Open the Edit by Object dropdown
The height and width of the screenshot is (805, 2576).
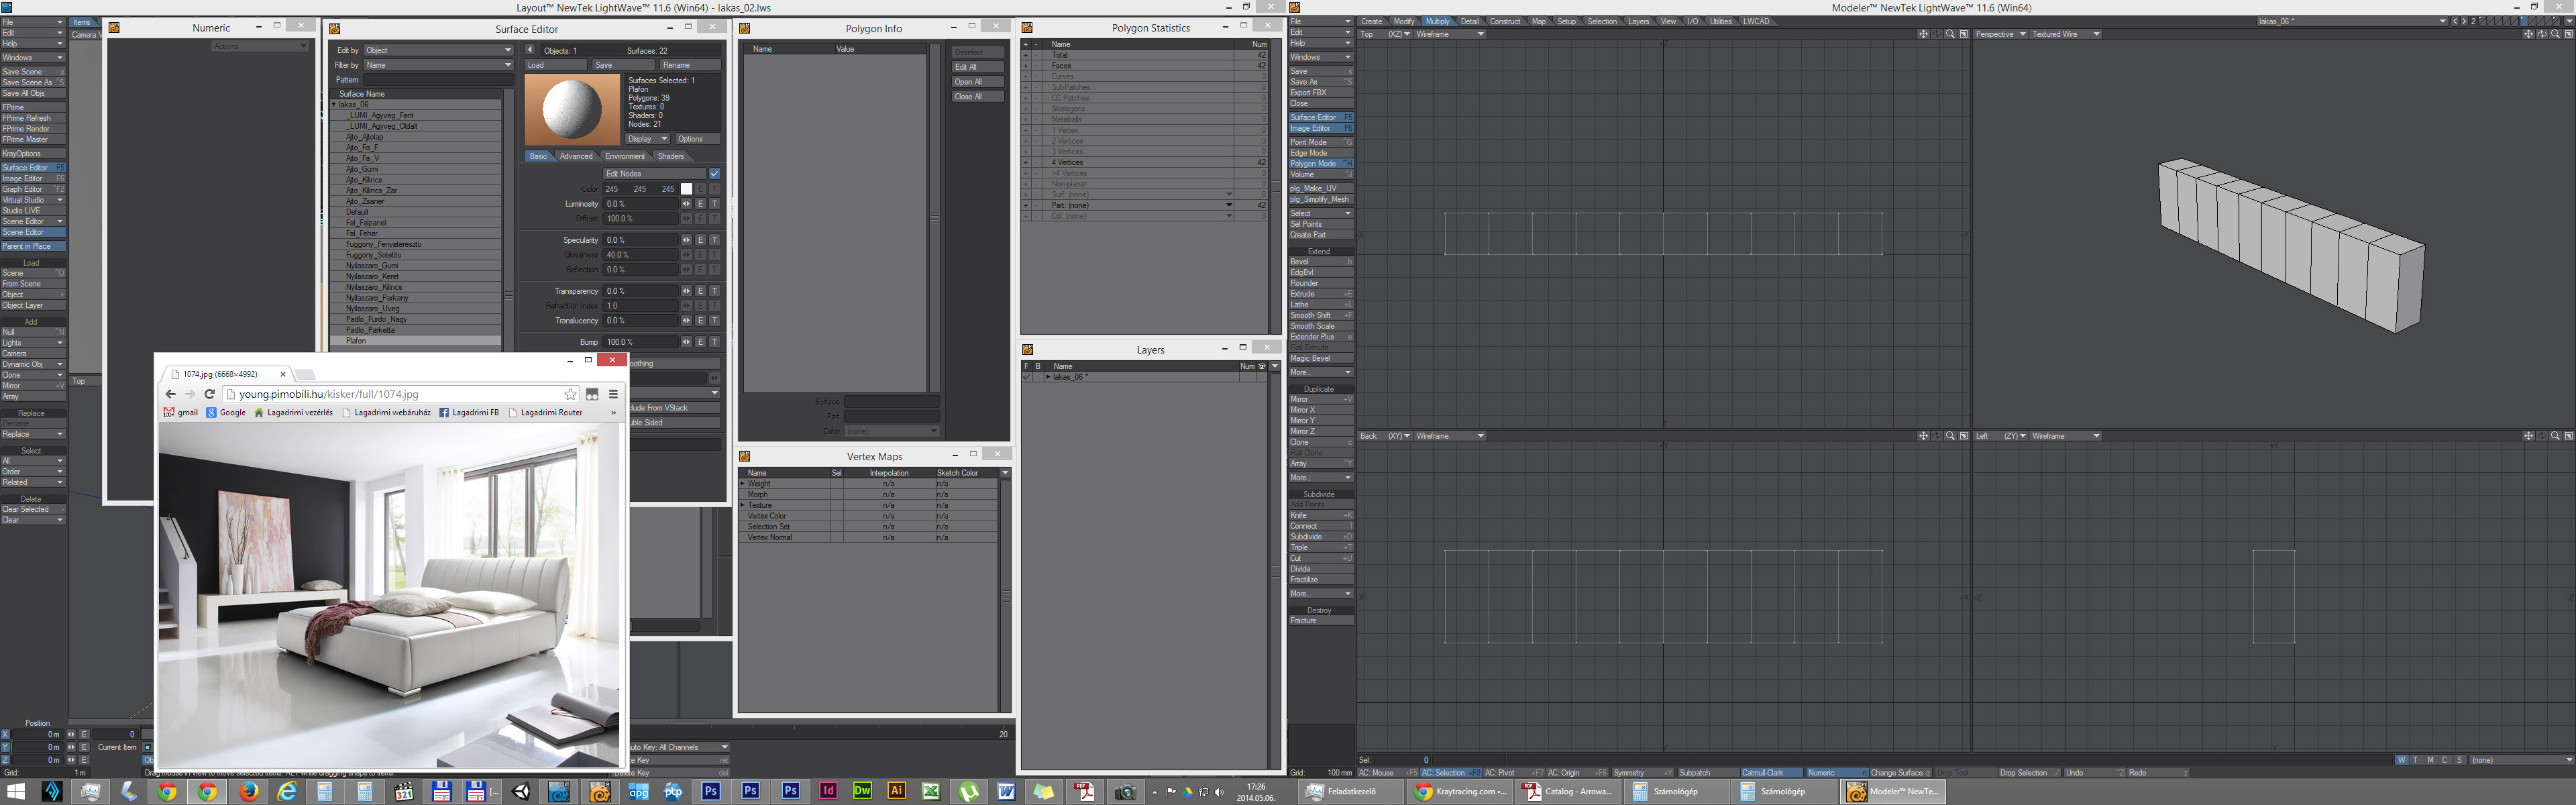tap(438, 50)
